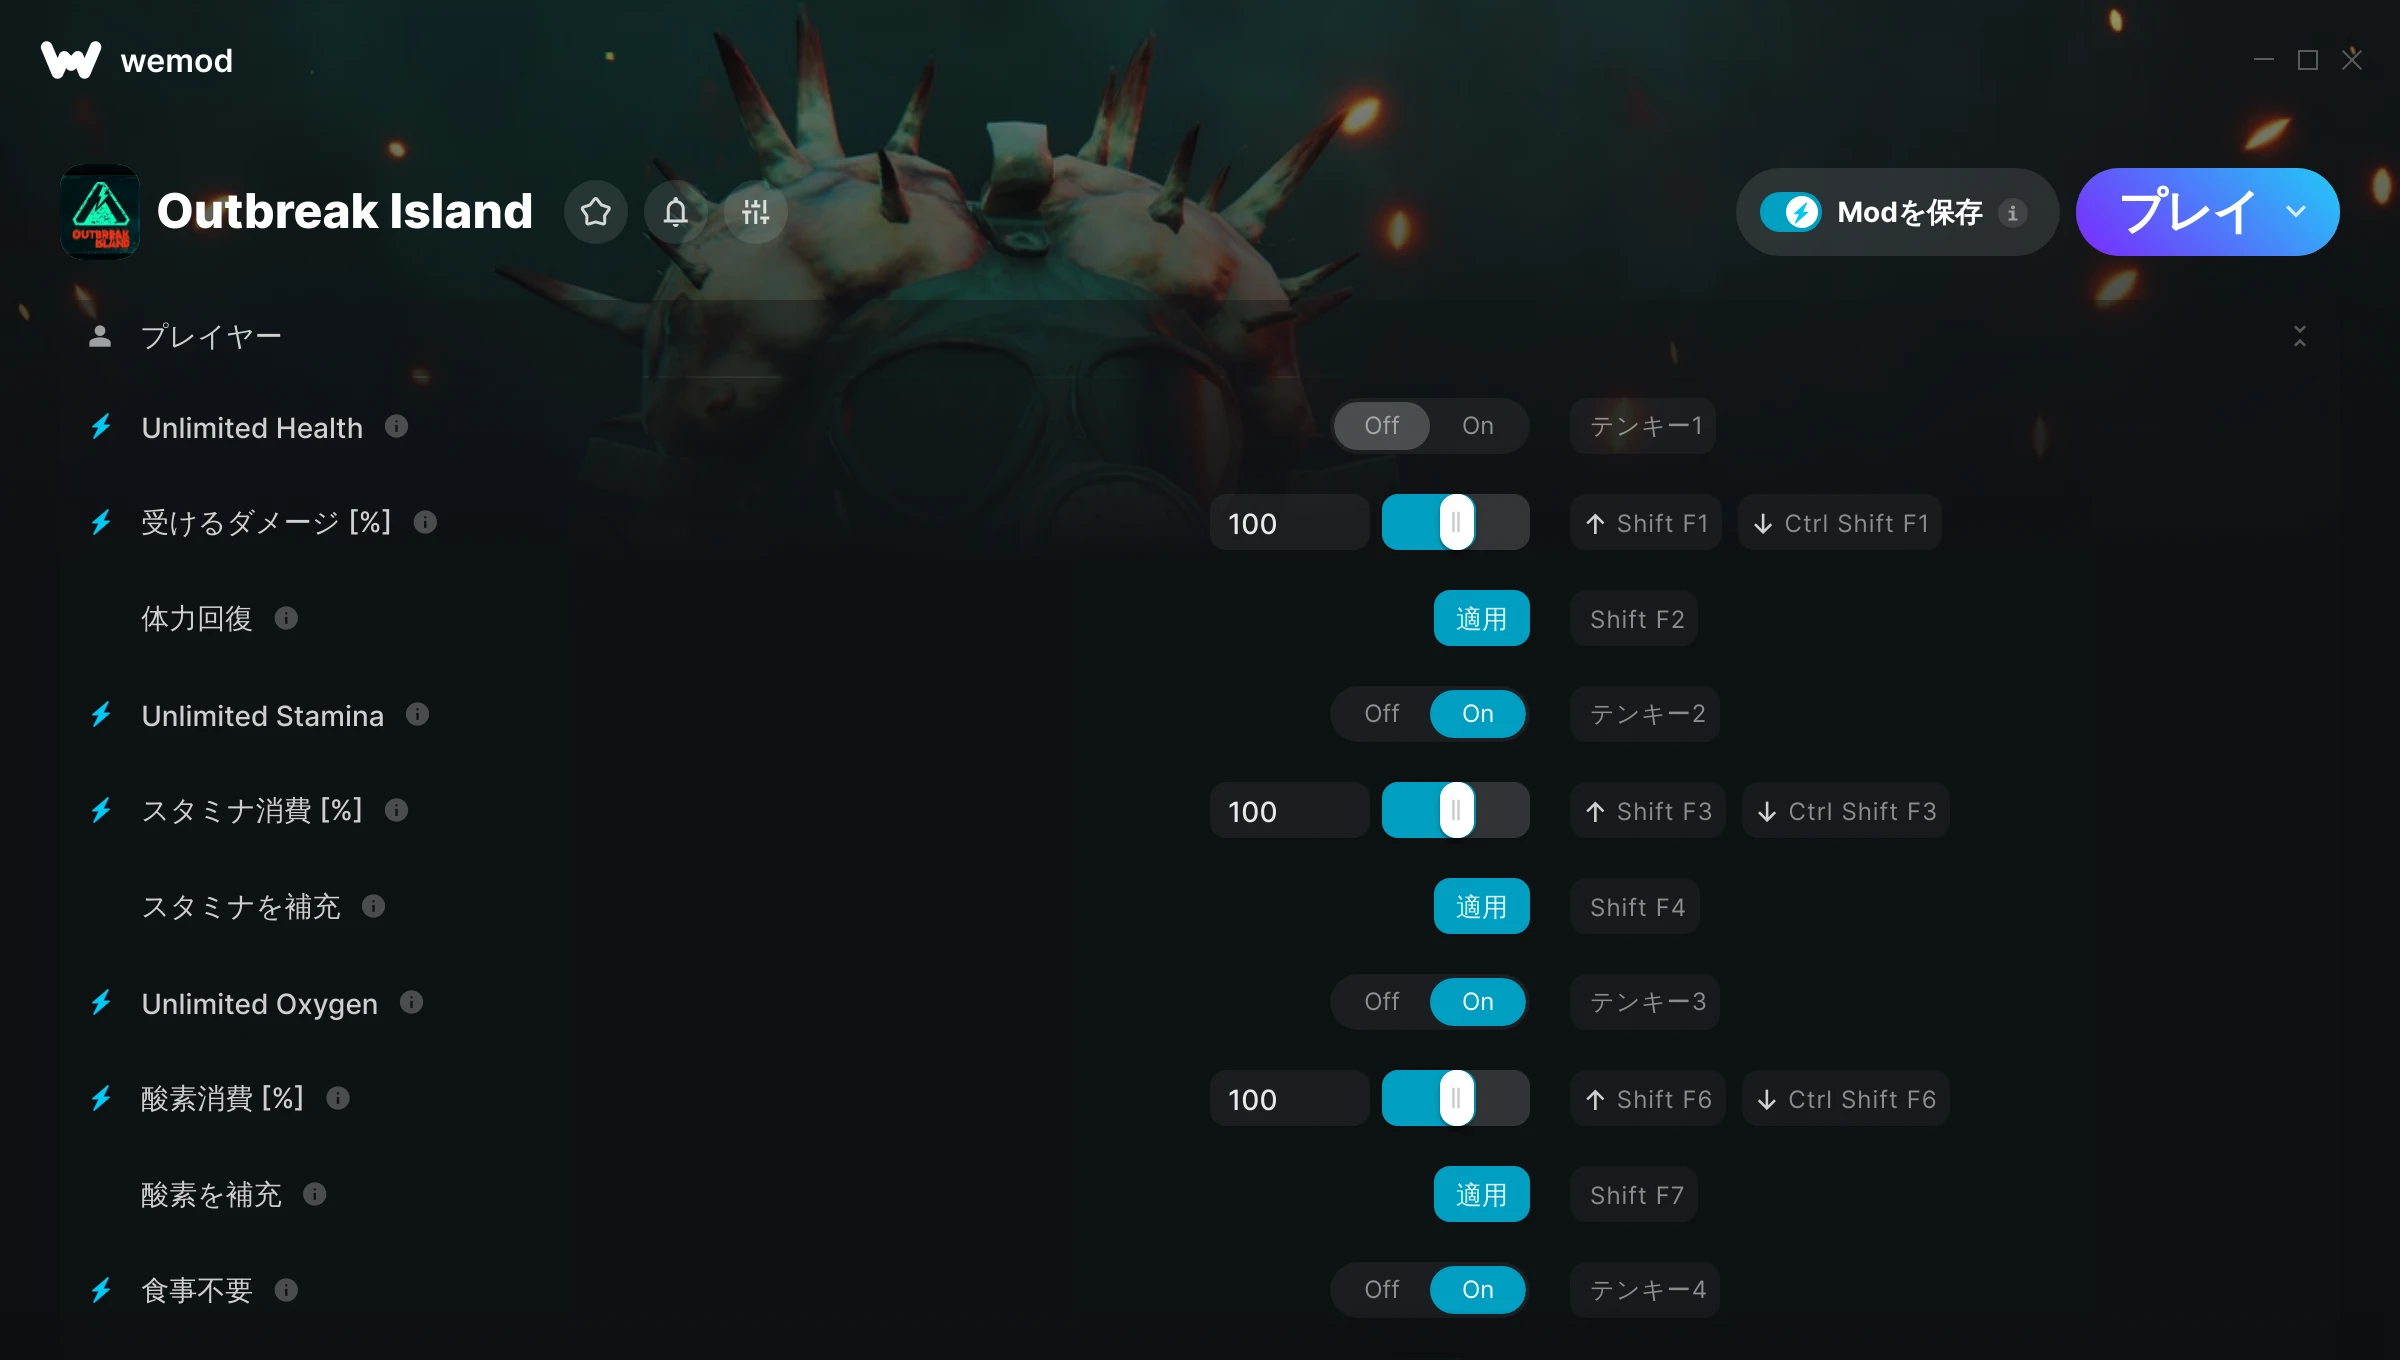Open the mod settings sliders icon
The image size is (2400, 1360).
[x=756, y=212]
